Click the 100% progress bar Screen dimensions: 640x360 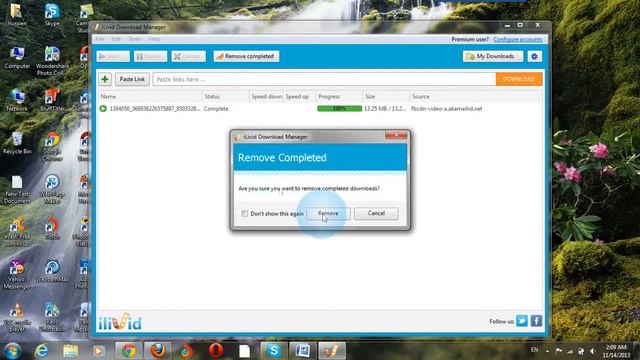pos(339,109)
